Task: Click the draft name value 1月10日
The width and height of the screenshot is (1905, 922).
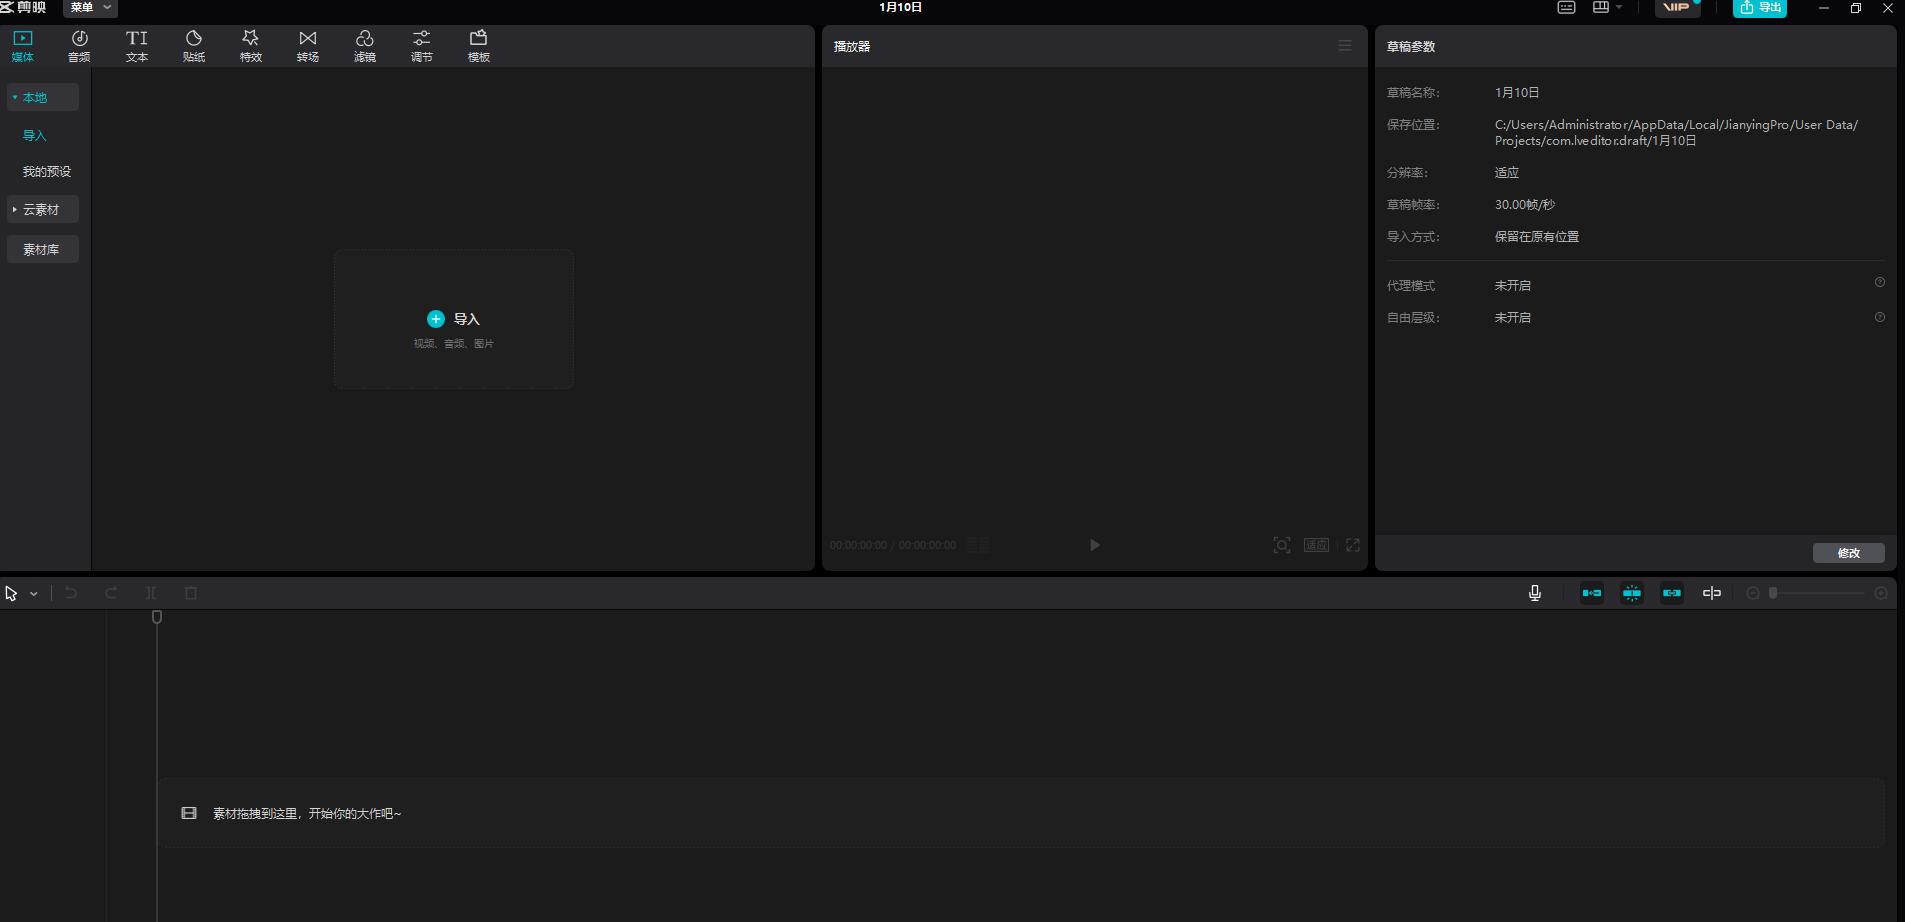Action: pyautogui.click(x=1517, y=92)
